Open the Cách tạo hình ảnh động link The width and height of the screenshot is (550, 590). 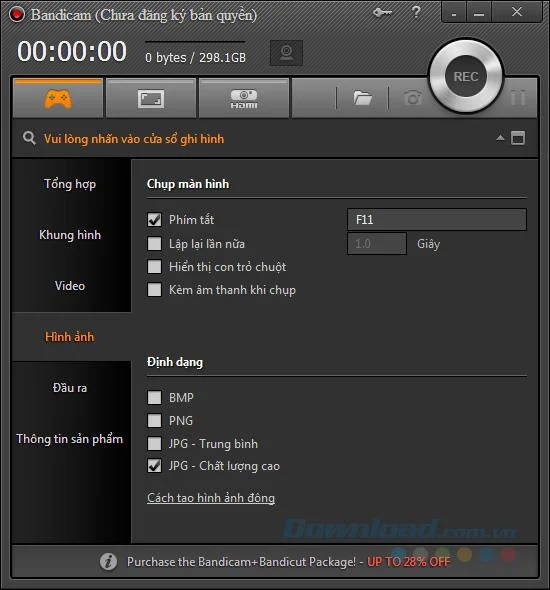[x=211, y=498]
